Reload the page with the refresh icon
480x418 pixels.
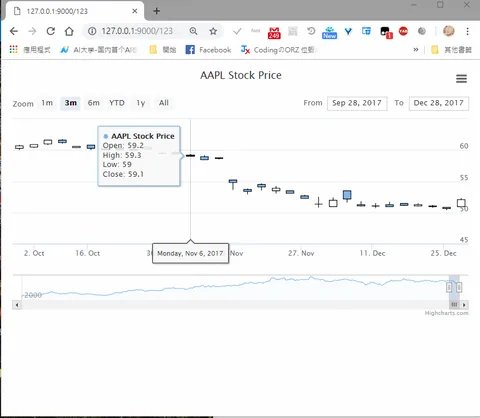51,31
